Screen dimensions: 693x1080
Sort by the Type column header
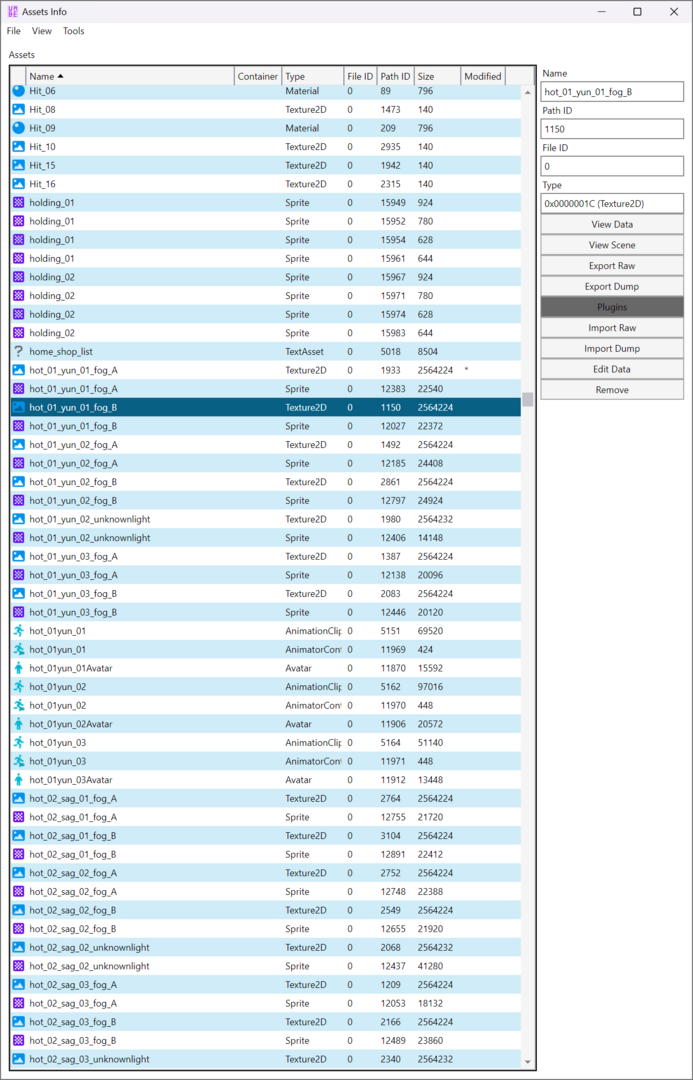click(313, 76)
